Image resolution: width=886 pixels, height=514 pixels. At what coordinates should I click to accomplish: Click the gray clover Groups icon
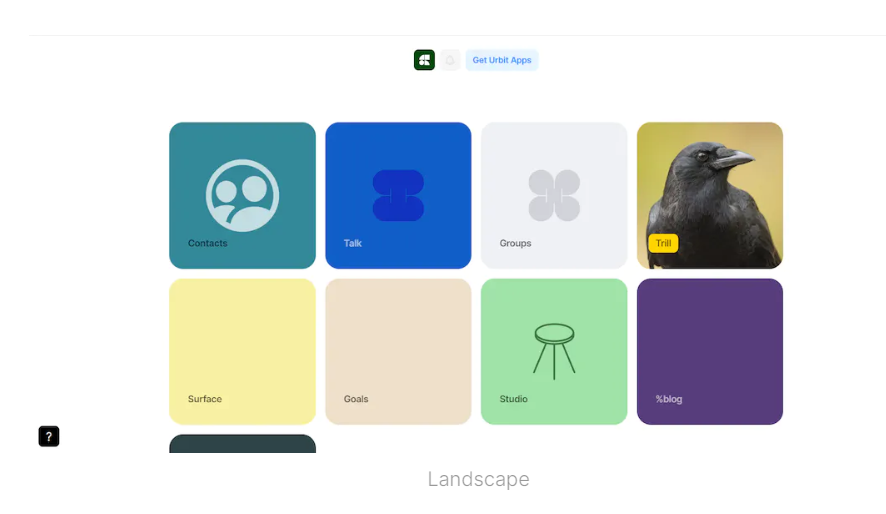[x=554, y=195]
